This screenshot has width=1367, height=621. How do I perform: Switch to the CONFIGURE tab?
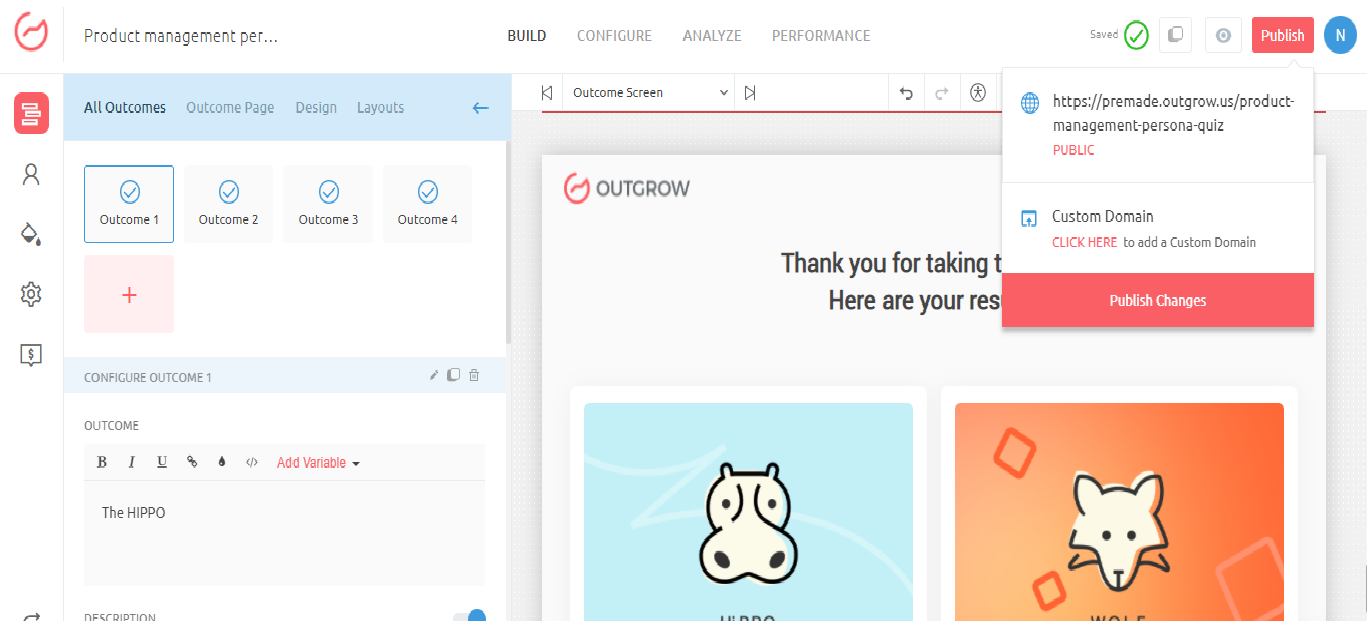click(x=614, y=35)
